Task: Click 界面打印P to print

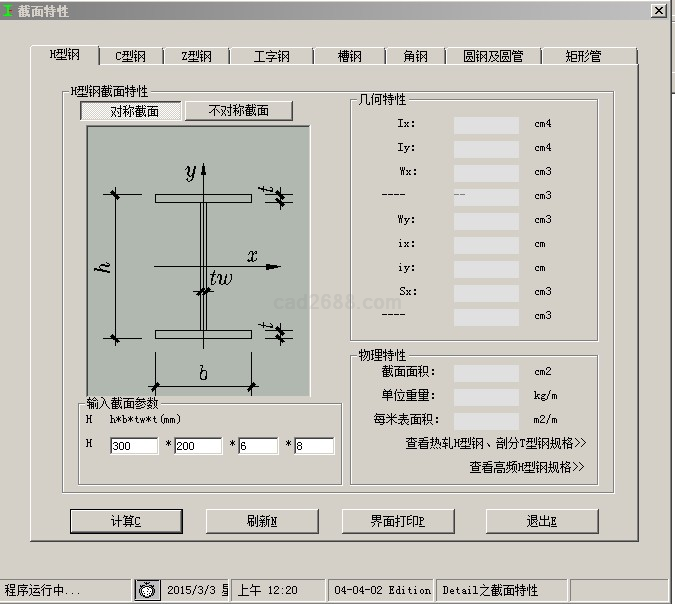Action: [397, 521]
